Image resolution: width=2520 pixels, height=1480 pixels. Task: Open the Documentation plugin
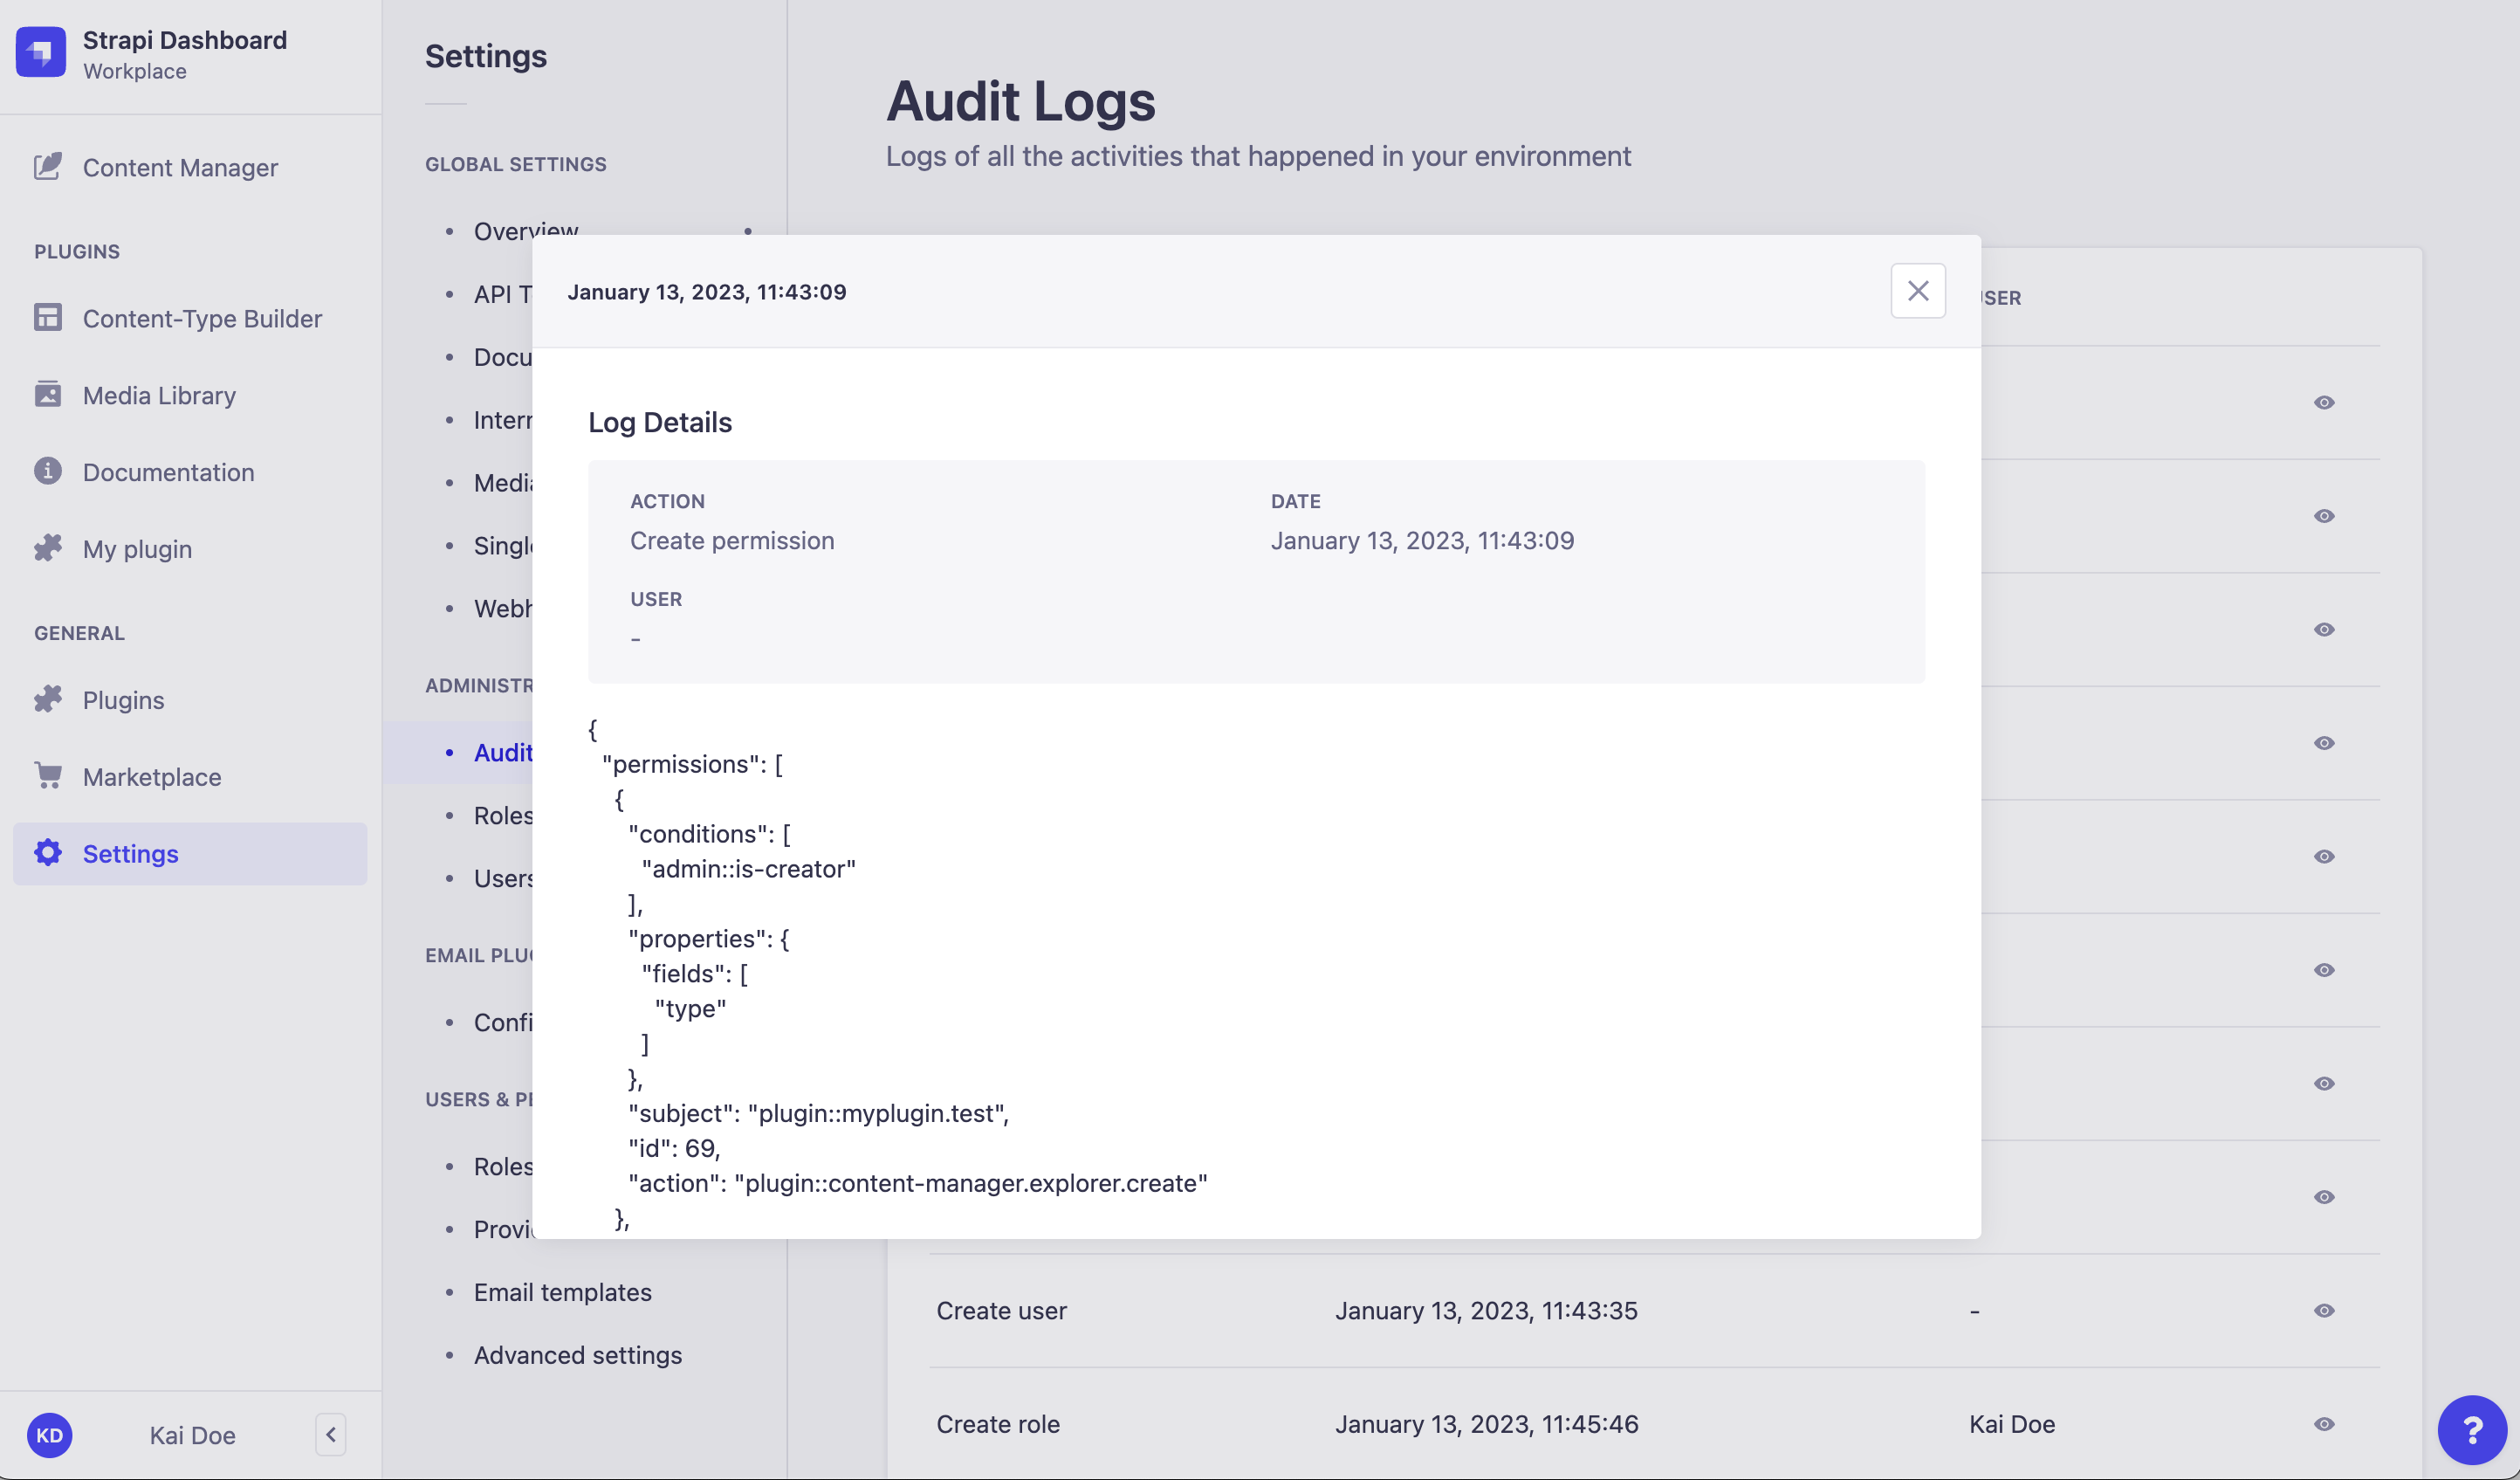[168, 471]
